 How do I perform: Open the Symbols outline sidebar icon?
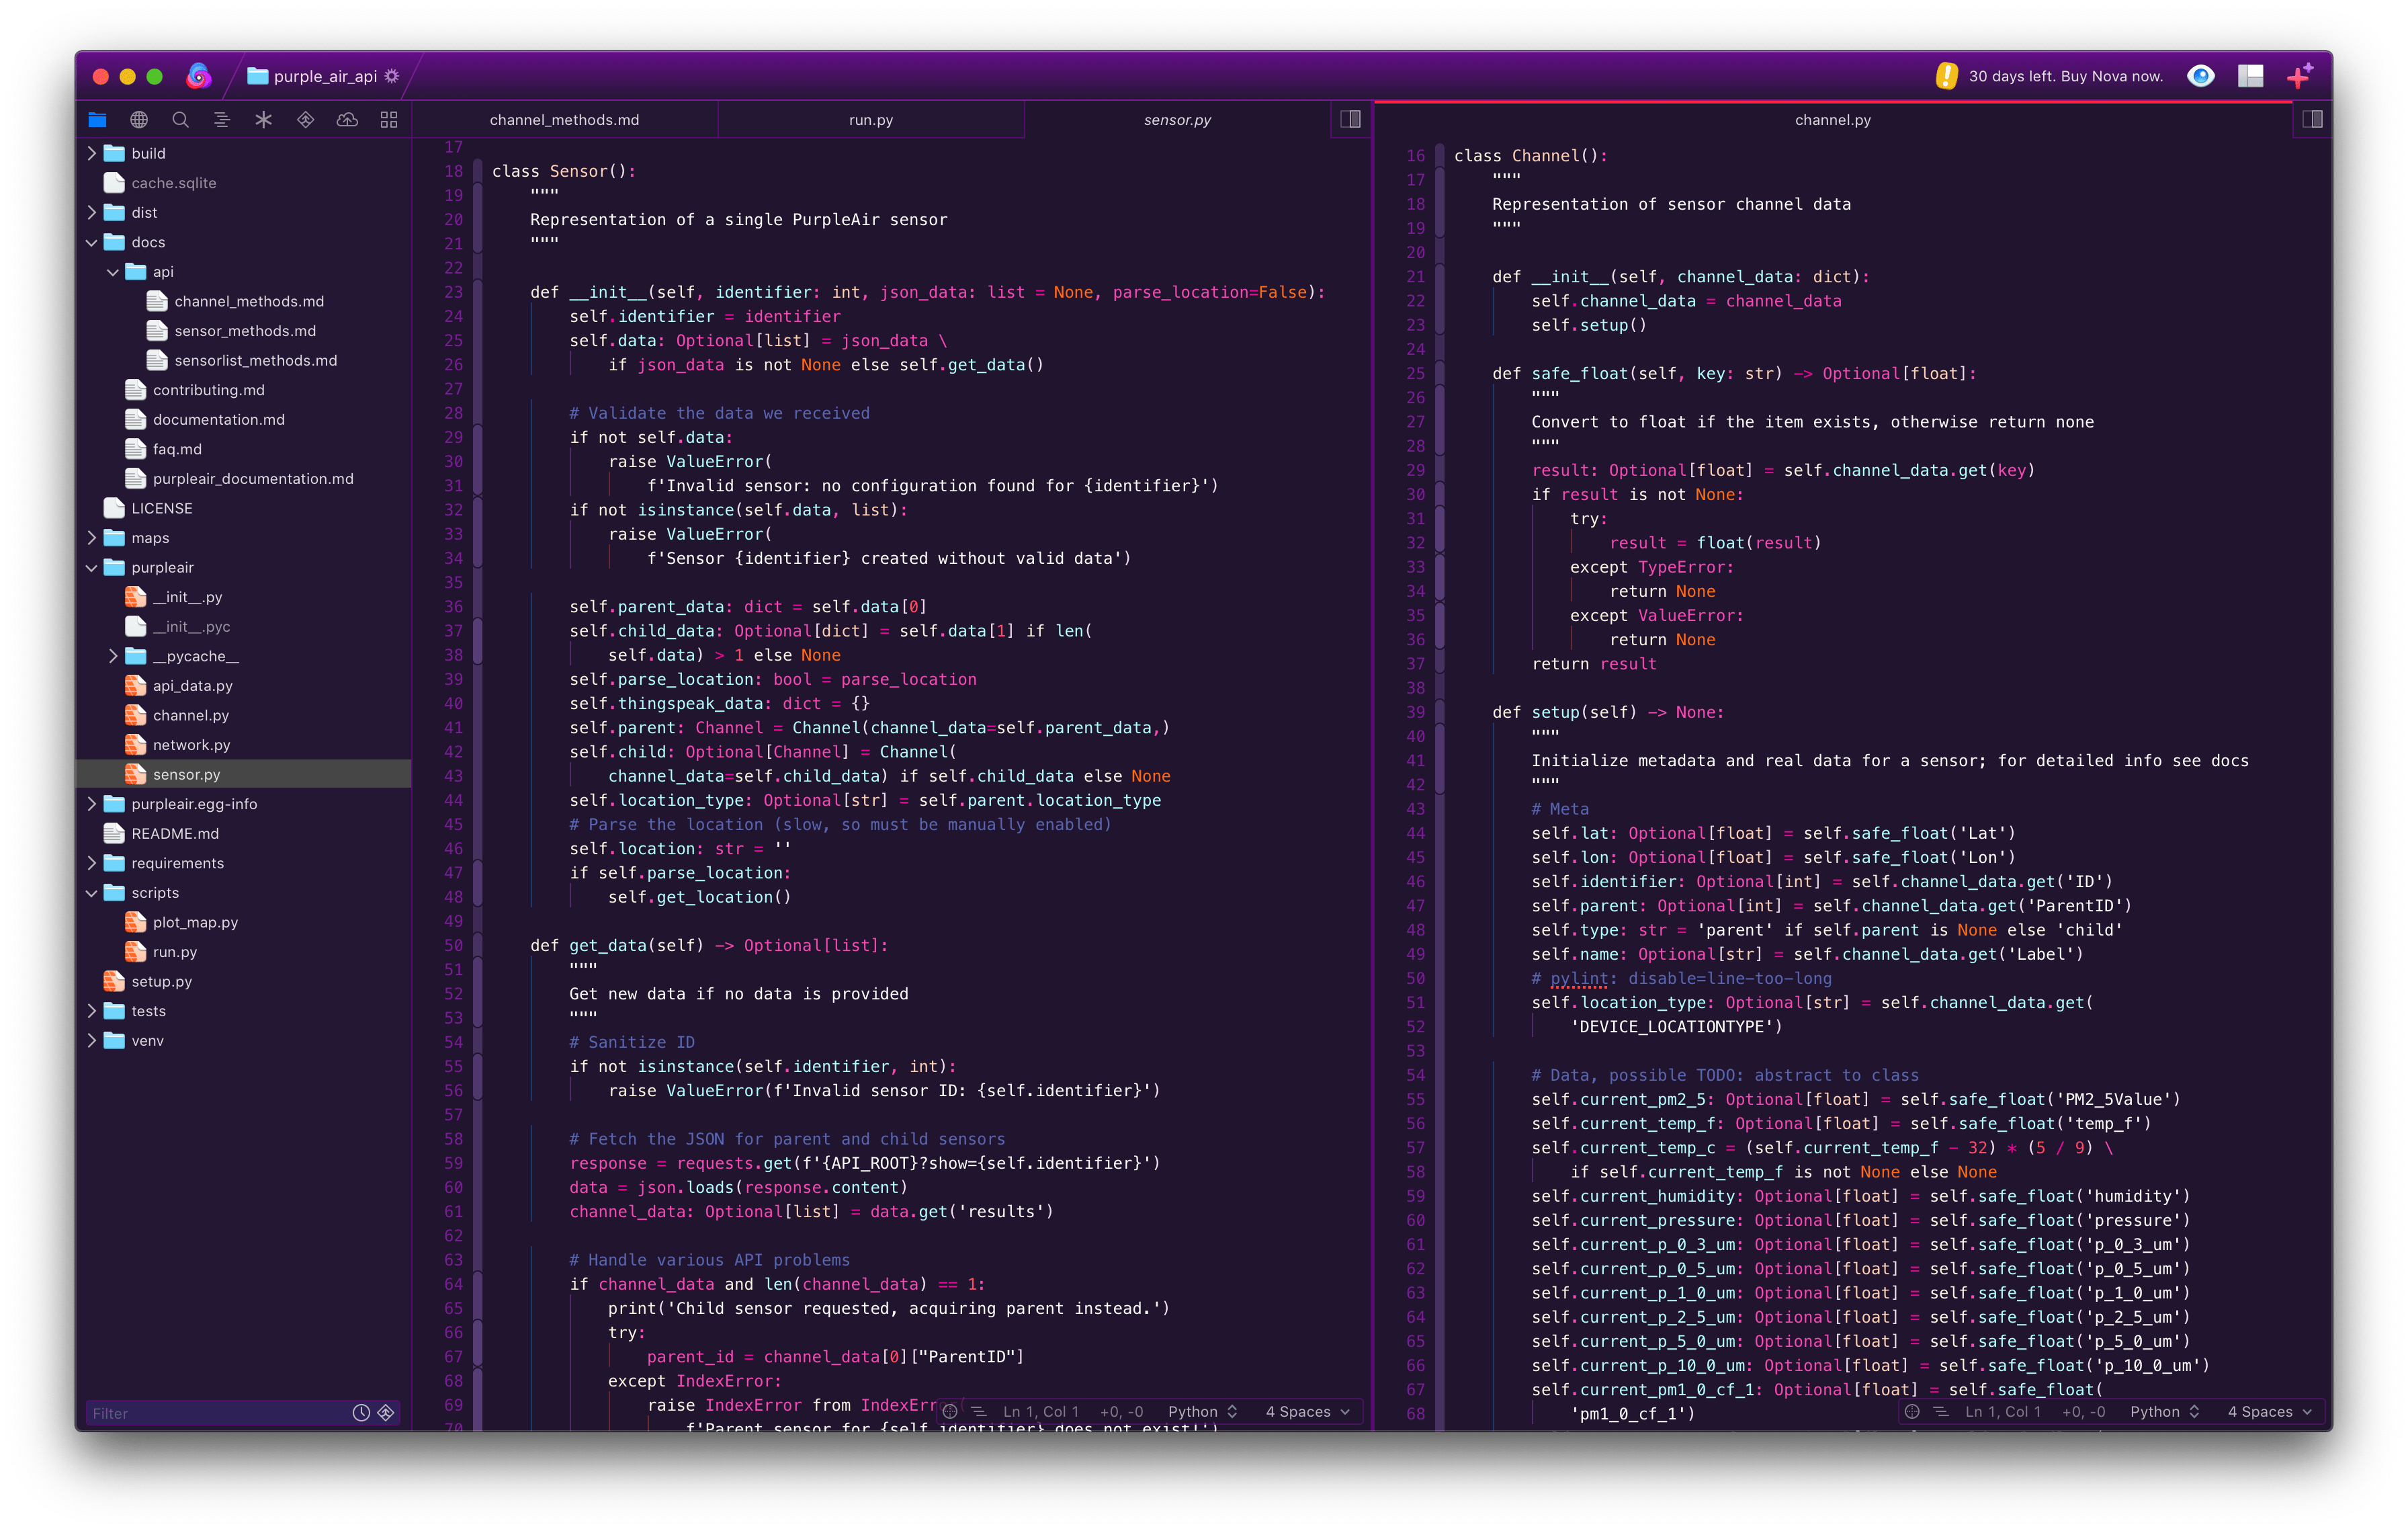pyautogui.click(x=222, y=120)
